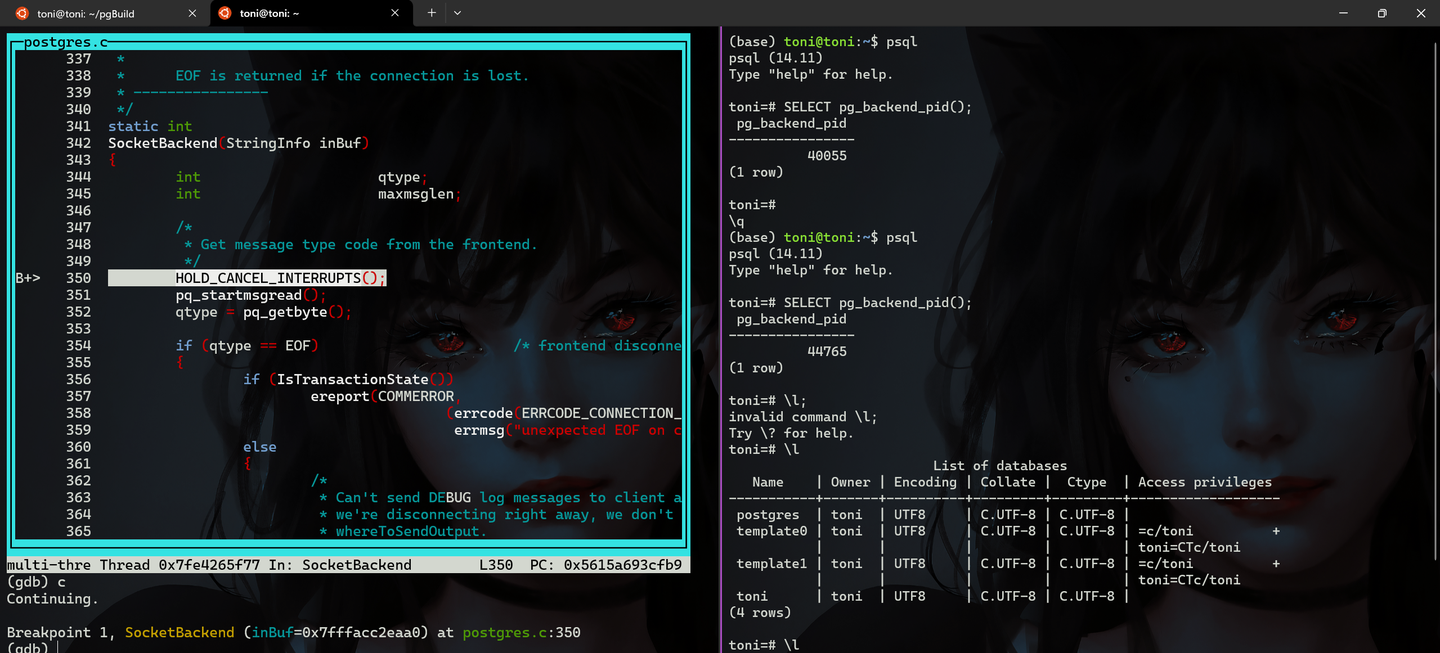Click the SocketBackend function name on line 342
The height and width of the screenshot is (653, 1440).
click(x=162, y=143)
